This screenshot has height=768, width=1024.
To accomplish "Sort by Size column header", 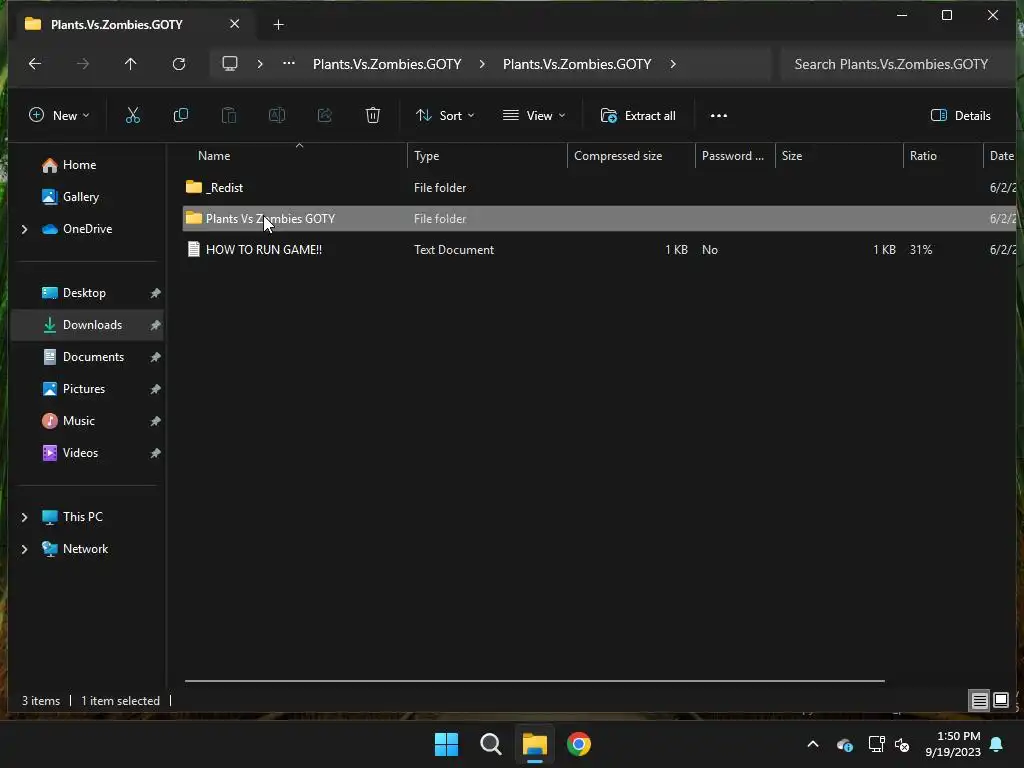I will (x=792, y=156).
